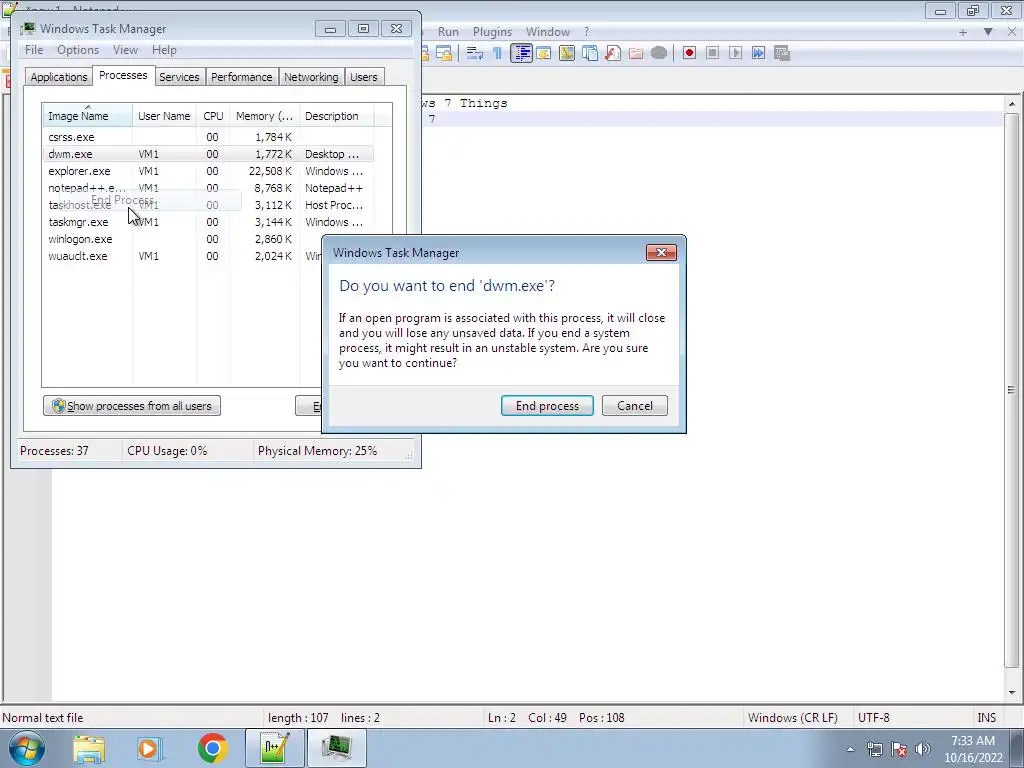Open the Function List toolbar icon
Image resolution: width=1024 pixels, height=768 pixels.
[613, 53]
